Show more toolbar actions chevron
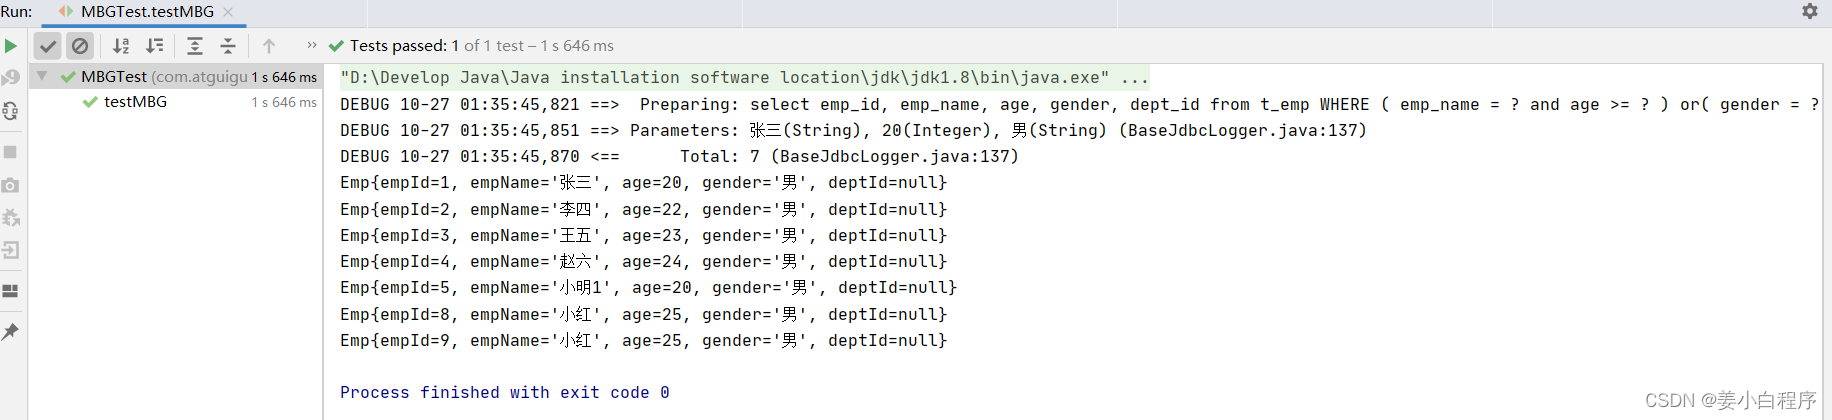Viewport: 1832px width, 420px height. (x=311, y=45)
